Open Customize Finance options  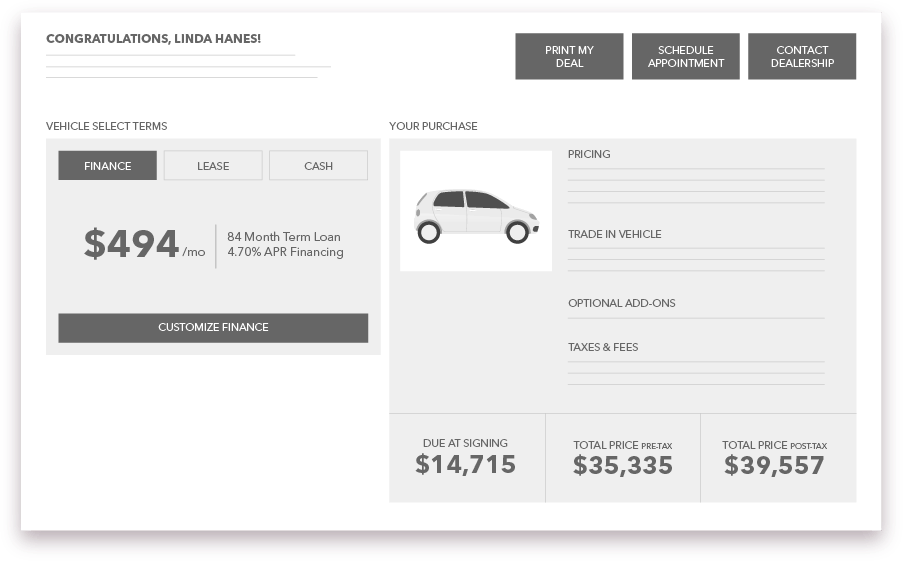click(213, 327)
